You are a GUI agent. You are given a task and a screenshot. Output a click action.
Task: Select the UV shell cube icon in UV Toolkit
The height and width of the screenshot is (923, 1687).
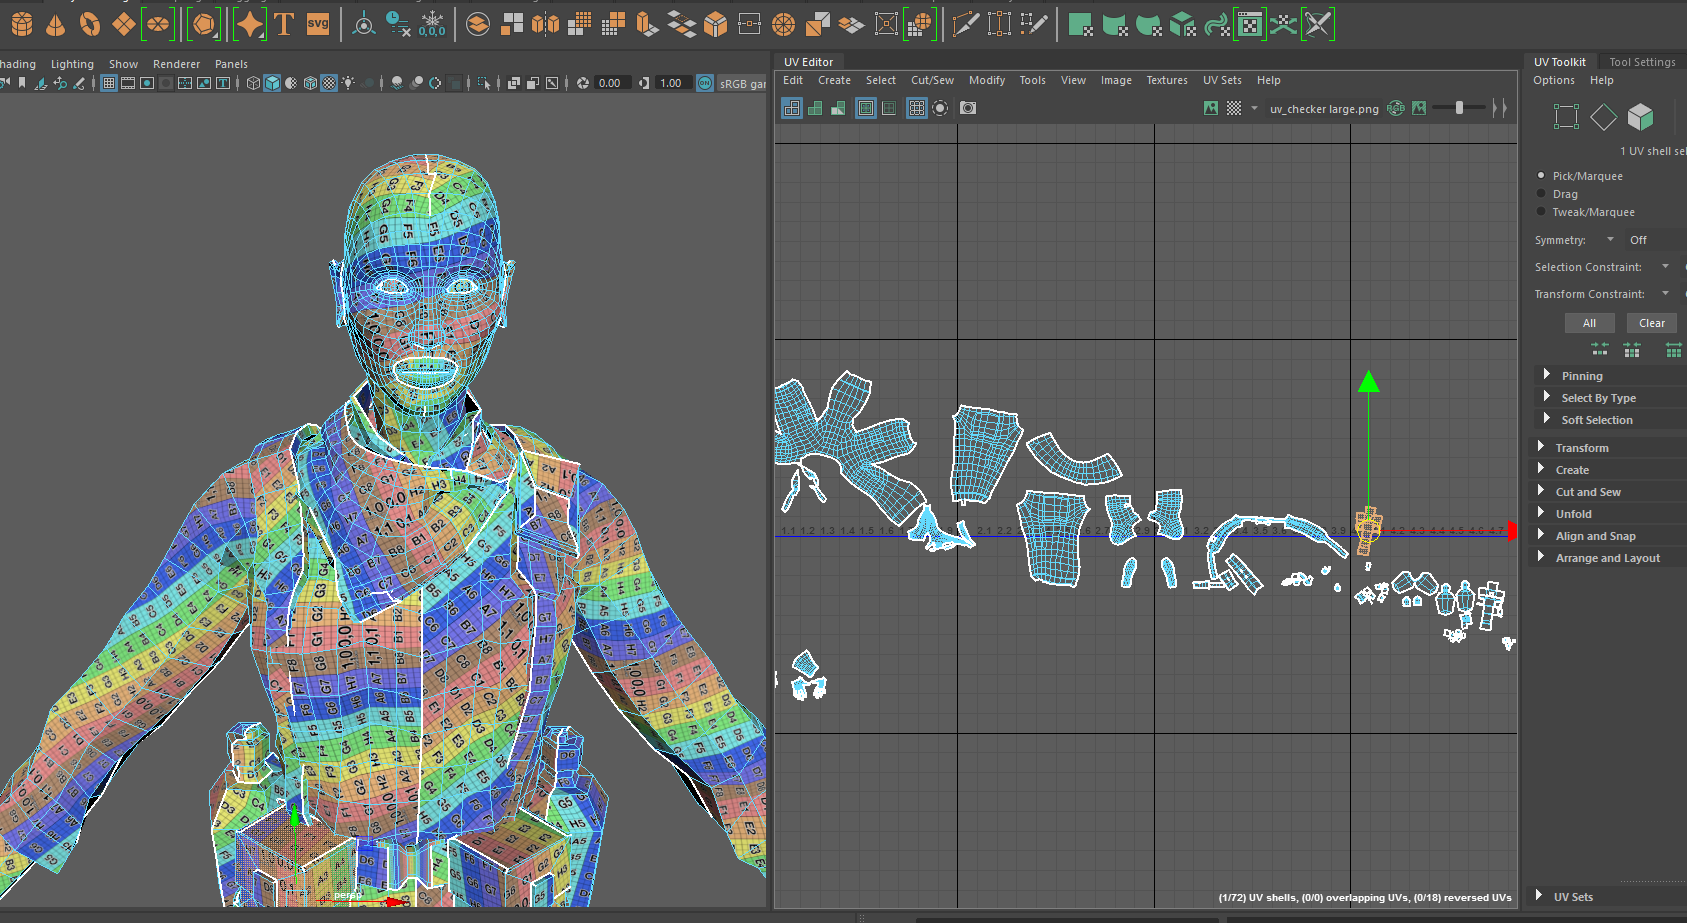tap(1640, 117)
